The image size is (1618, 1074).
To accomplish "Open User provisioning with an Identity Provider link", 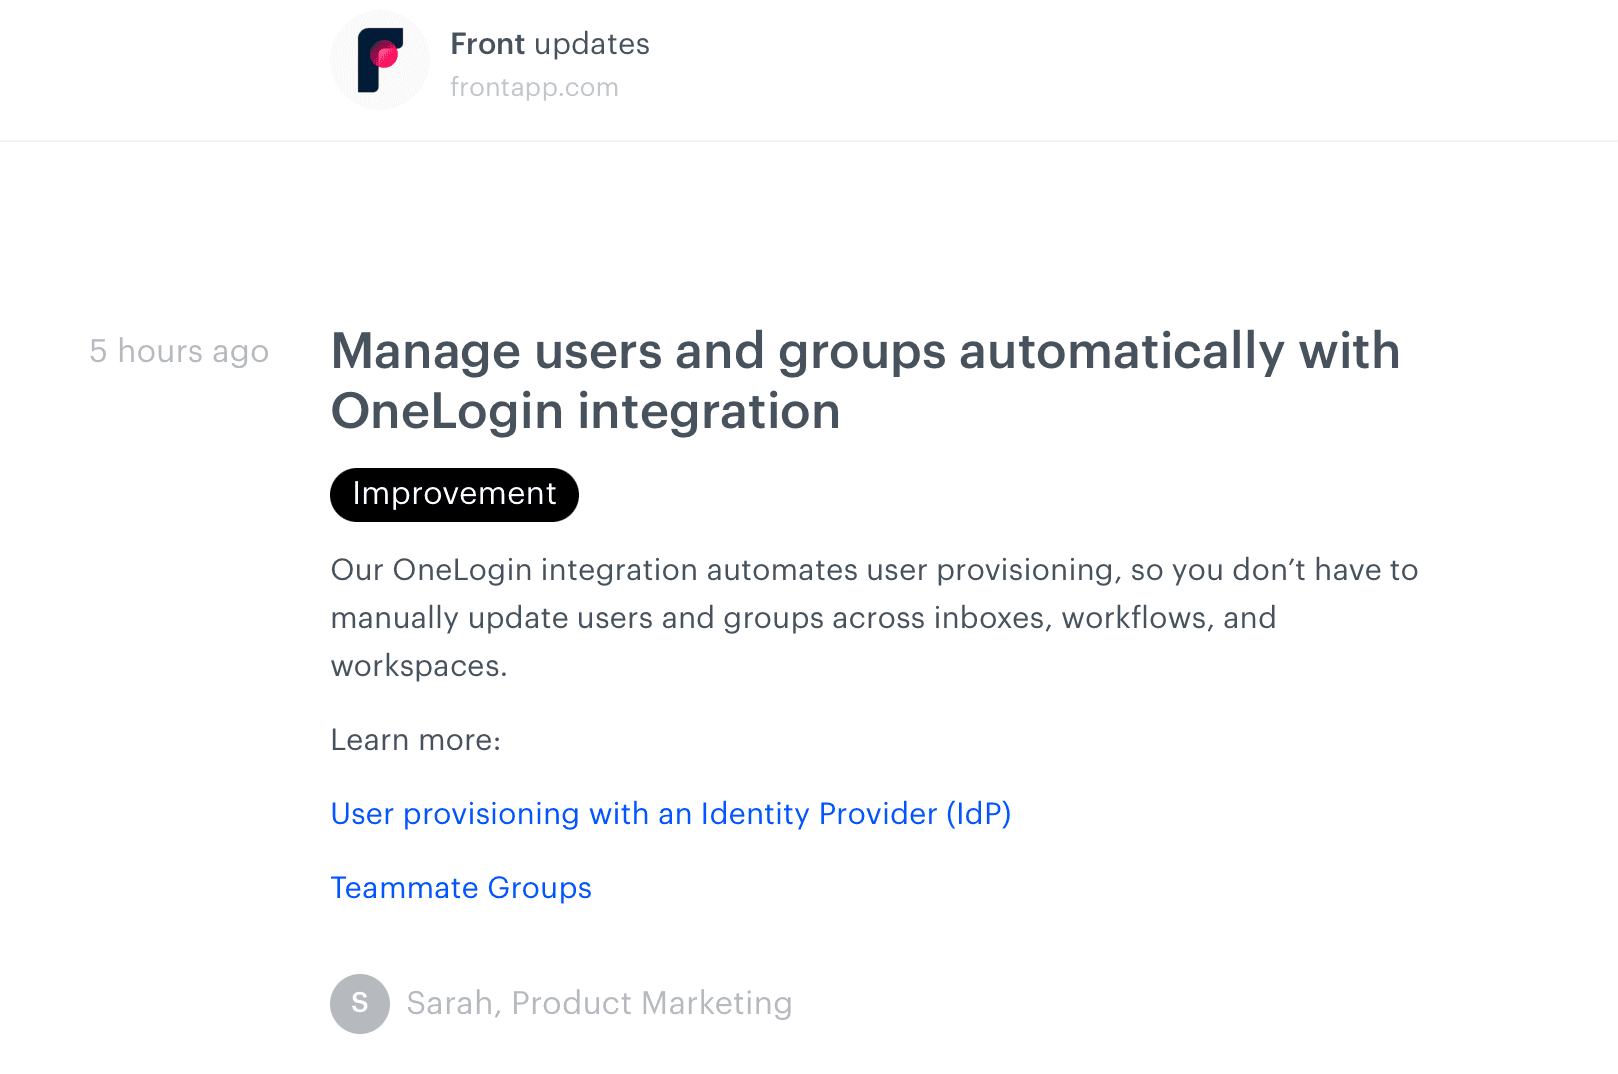I will point(671,814).
